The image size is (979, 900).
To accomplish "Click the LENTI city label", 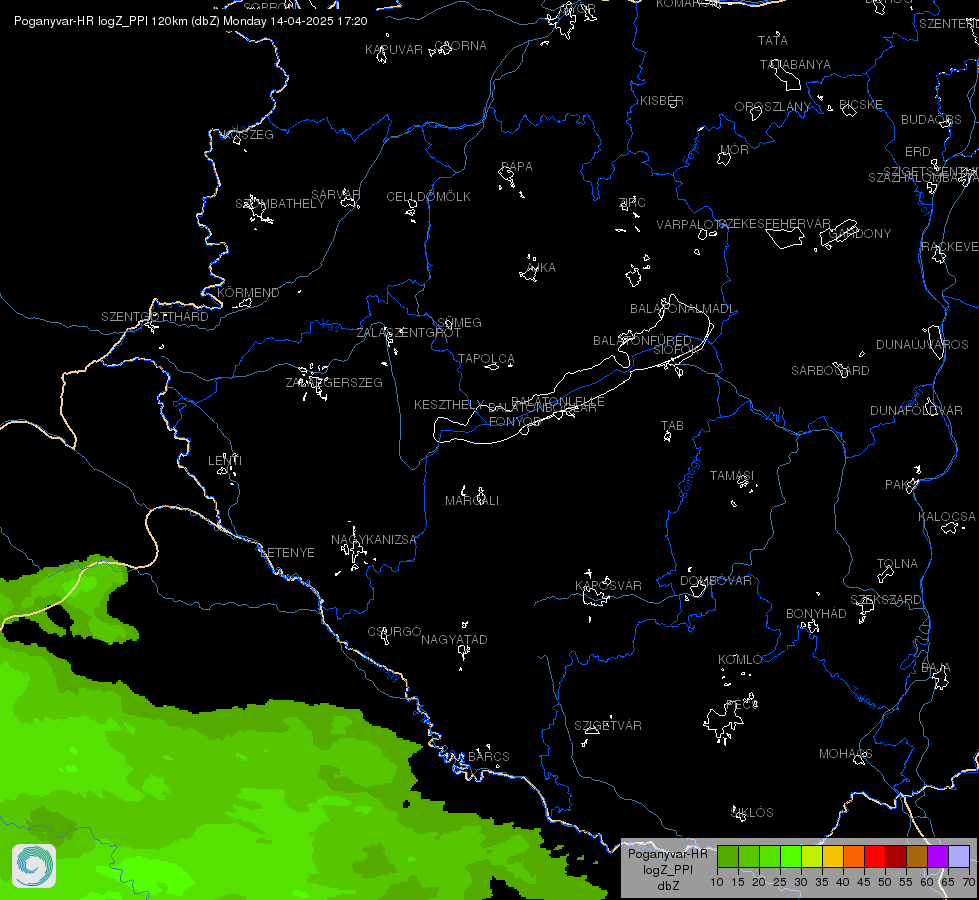I will click(x=225, y=460).
